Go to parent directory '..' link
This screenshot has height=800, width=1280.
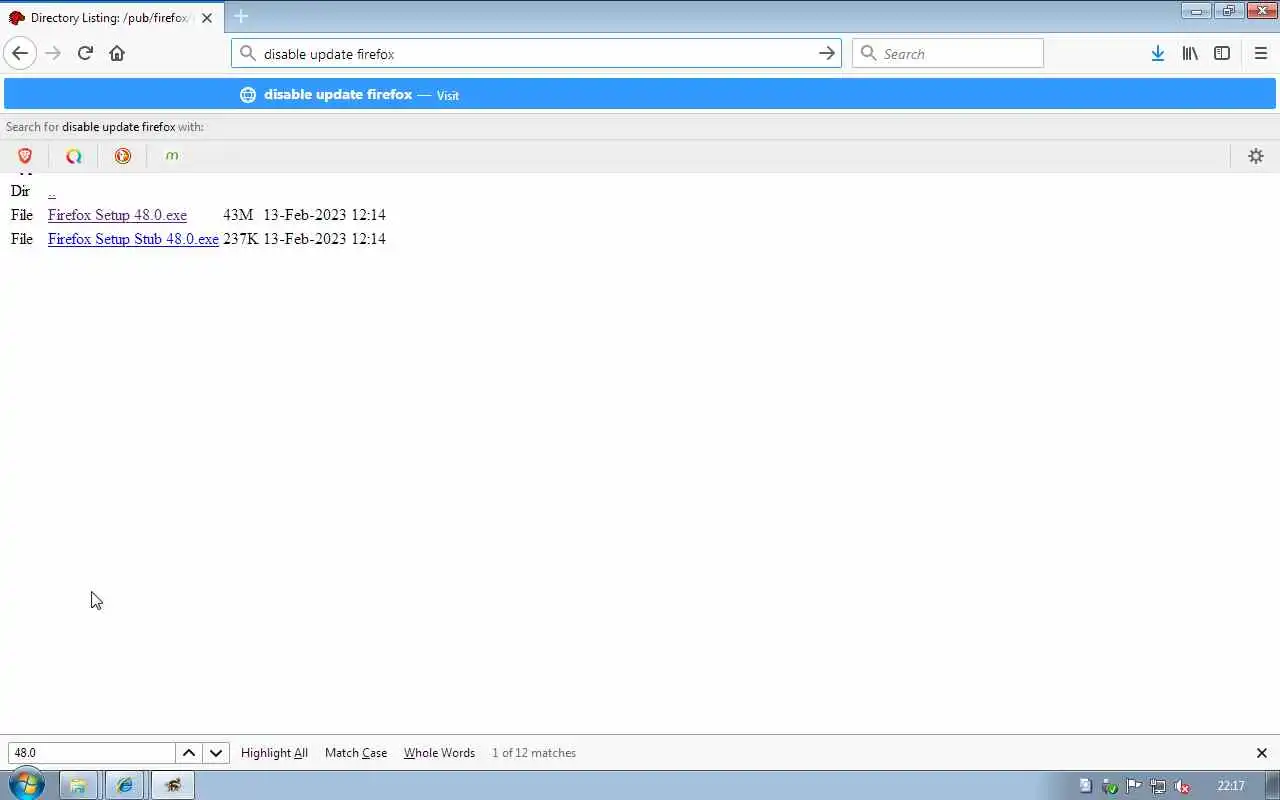click(x=51, y=191)
